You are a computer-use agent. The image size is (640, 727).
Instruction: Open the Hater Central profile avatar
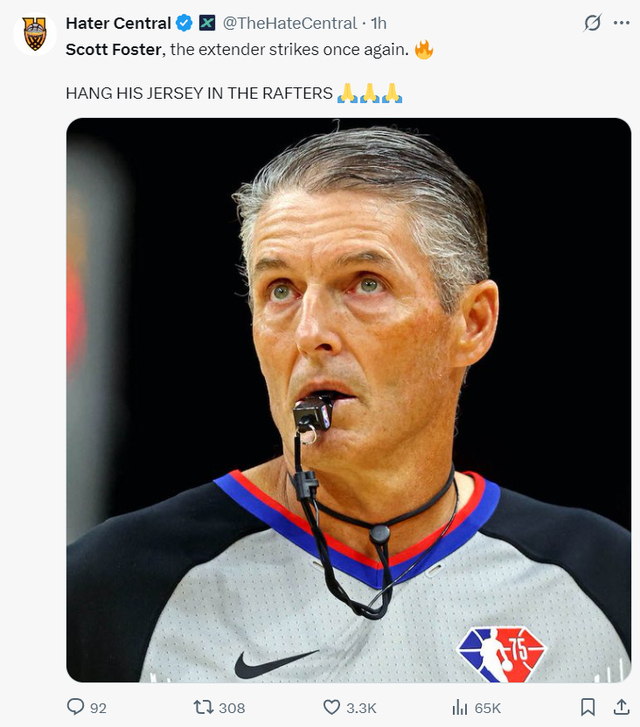35,33
